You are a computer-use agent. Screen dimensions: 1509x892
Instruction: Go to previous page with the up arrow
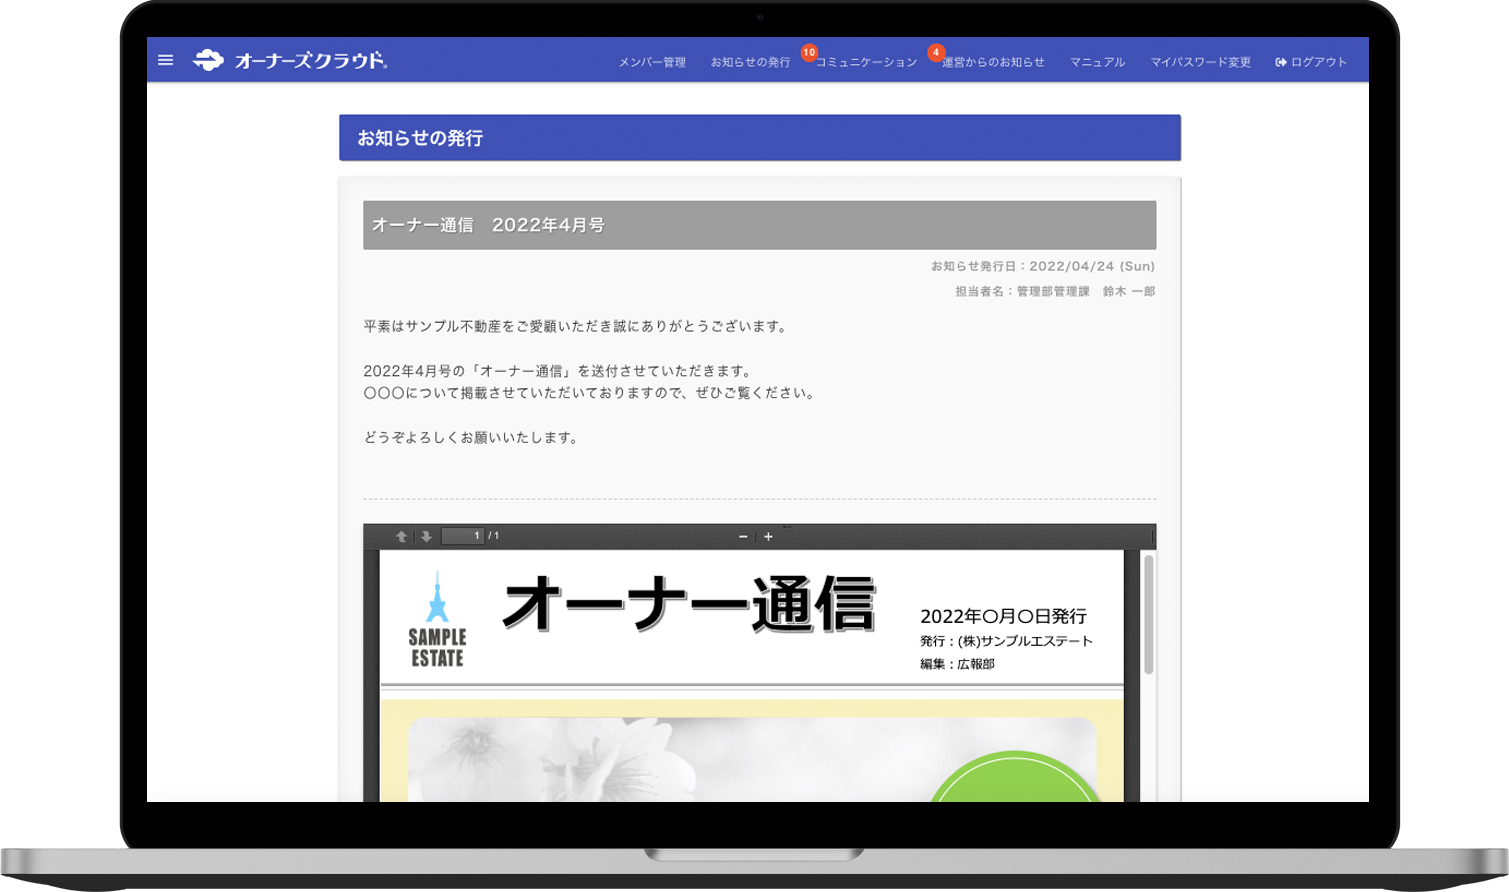402,535
